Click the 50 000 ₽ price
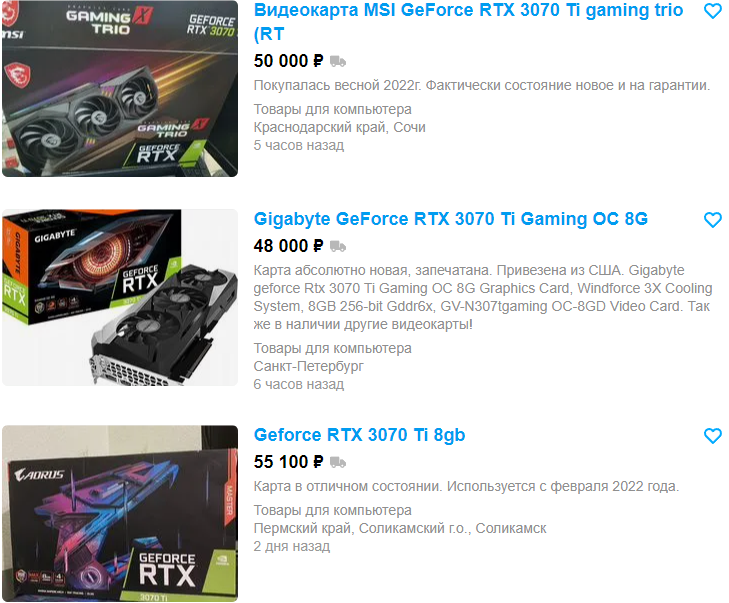The width and height of the screenshot is (729, 603). (x=288, y=61)
